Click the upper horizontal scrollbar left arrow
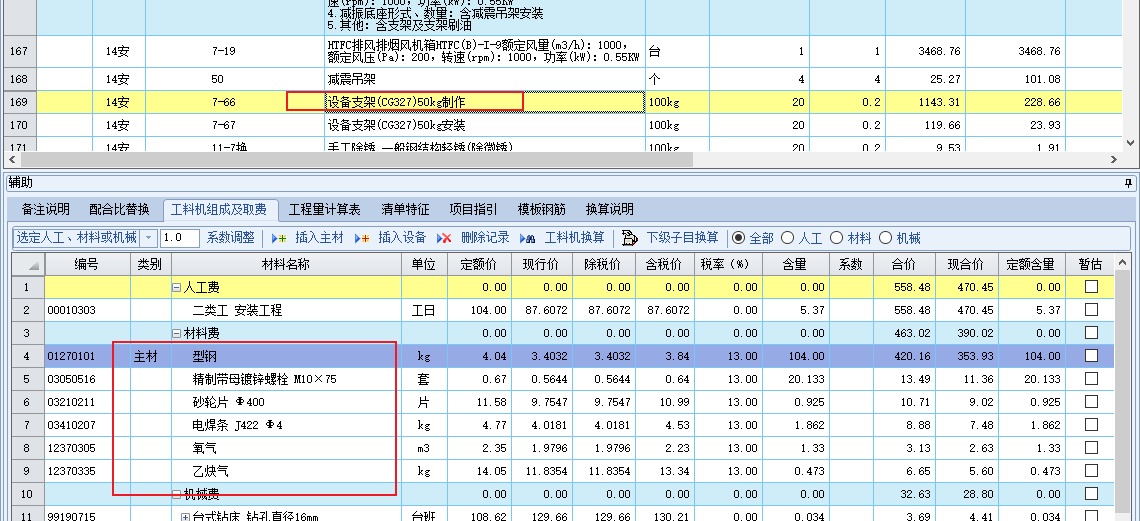Screen dimensions: 1140x521 point(11,159)
